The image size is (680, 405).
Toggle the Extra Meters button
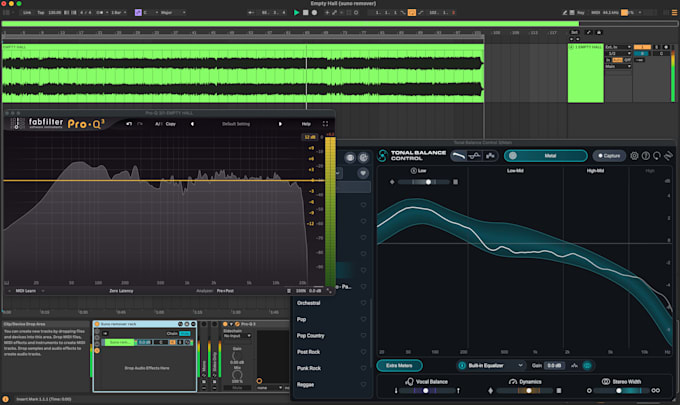coord(399,366)
